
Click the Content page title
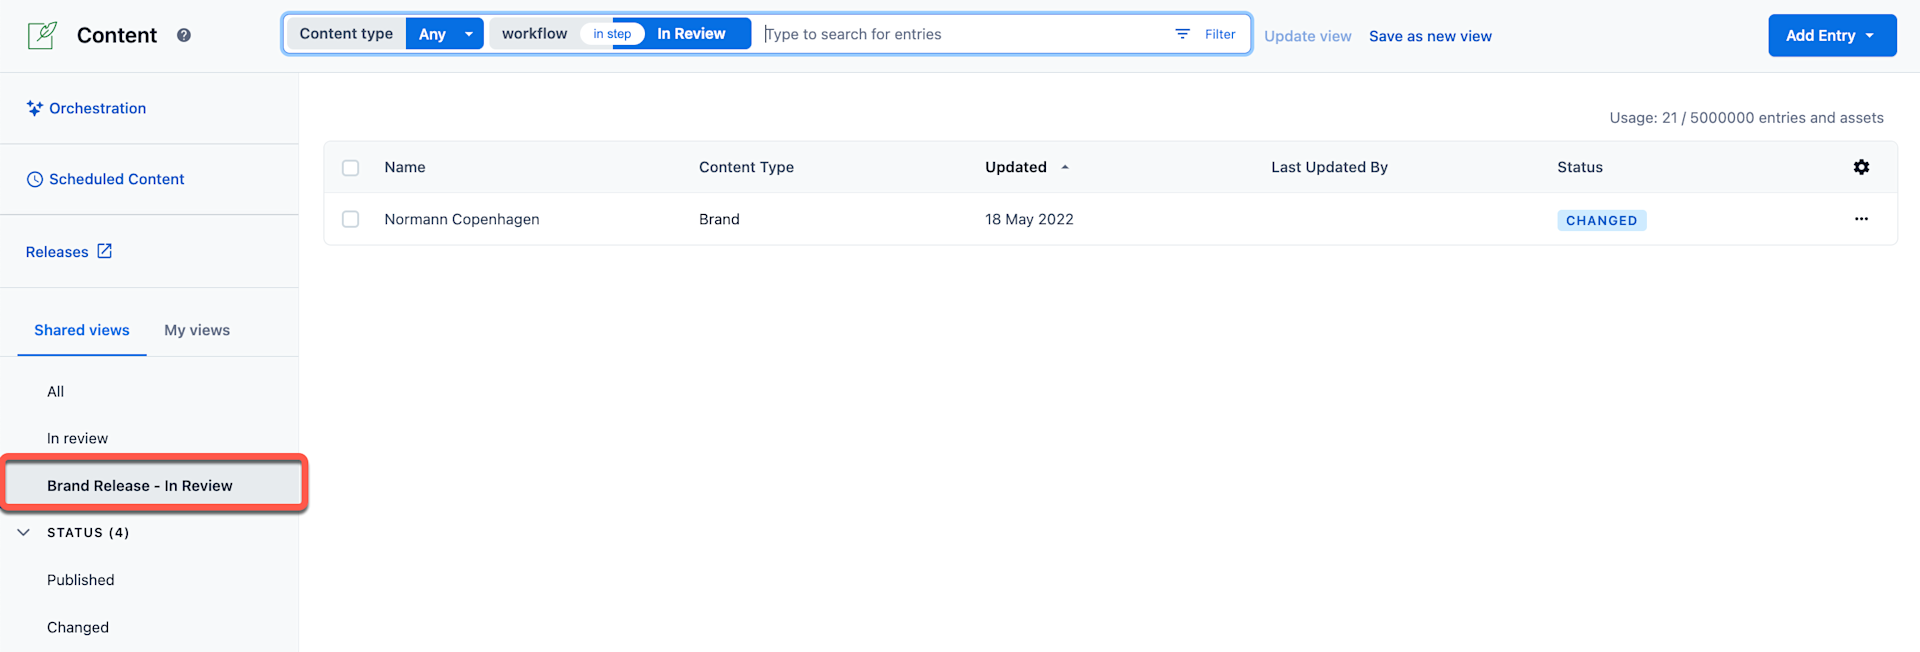(117, 35)
